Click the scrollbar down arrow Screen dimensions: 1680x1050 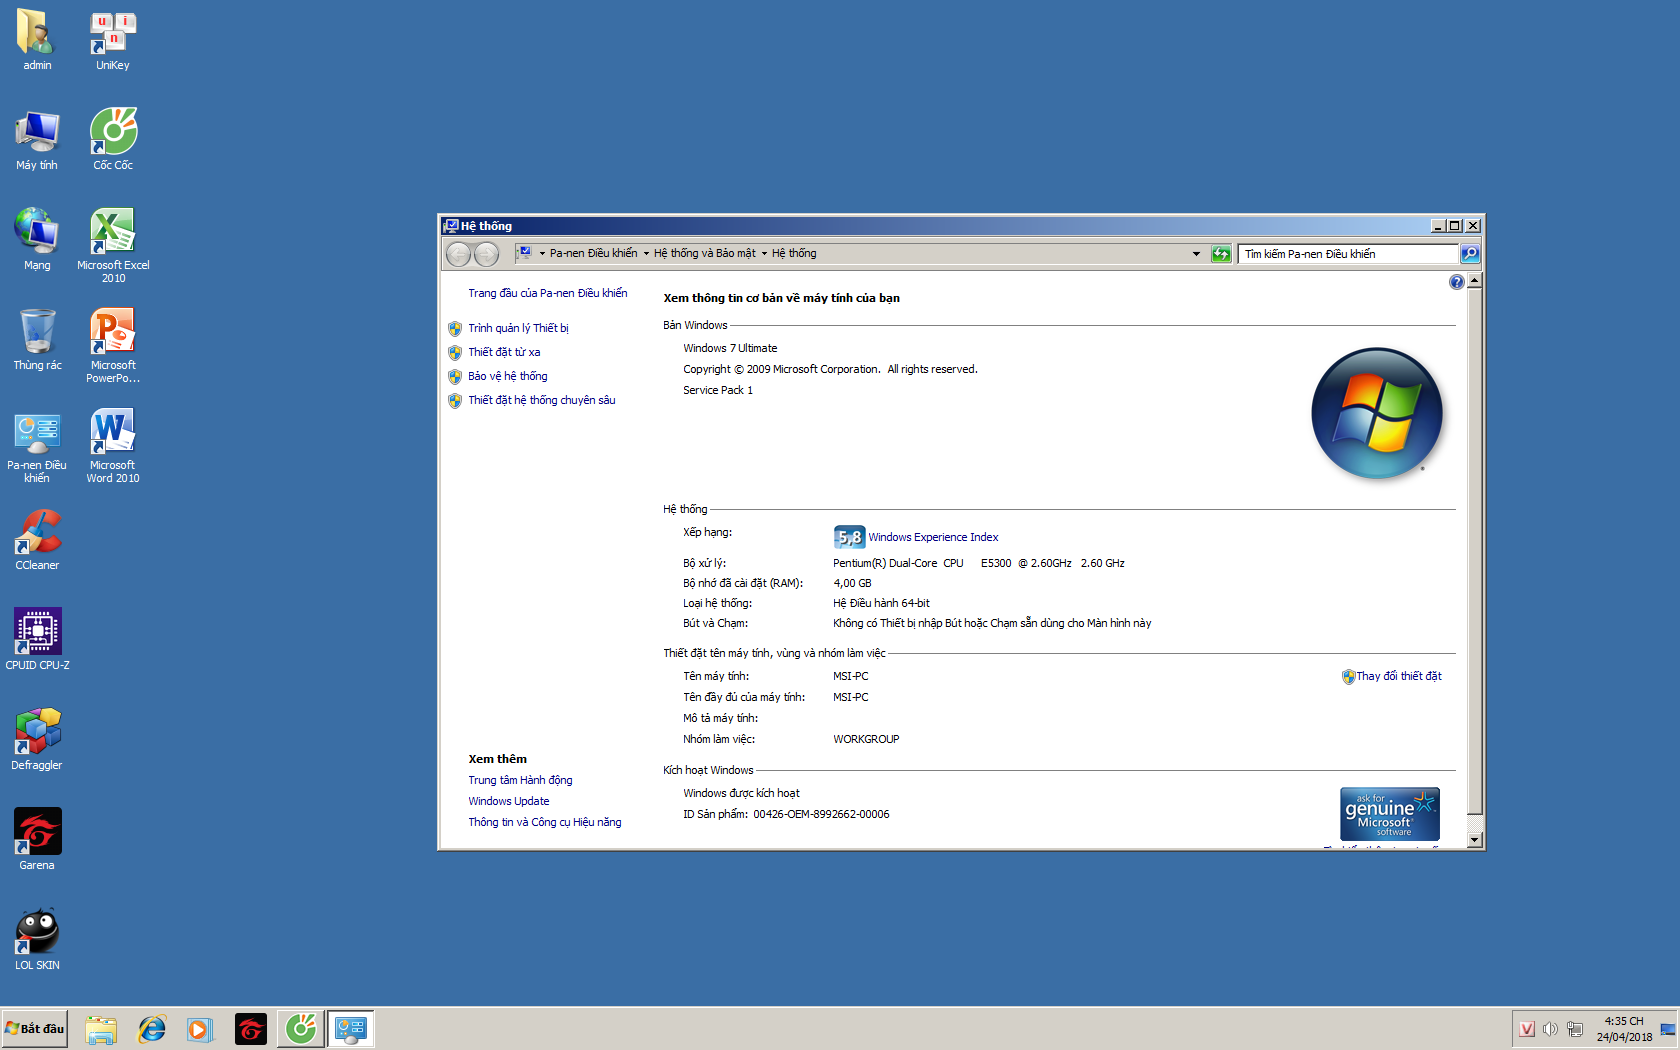(1475, 840)
